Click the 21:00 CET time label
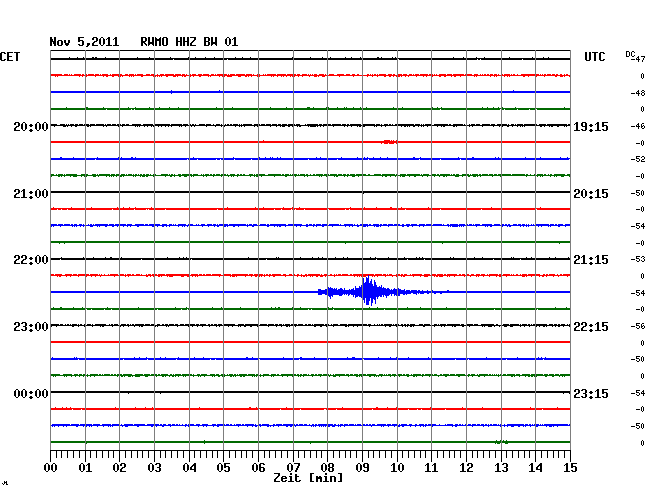The height and width of the screenshot is (494, 650). tap(31, 194)
